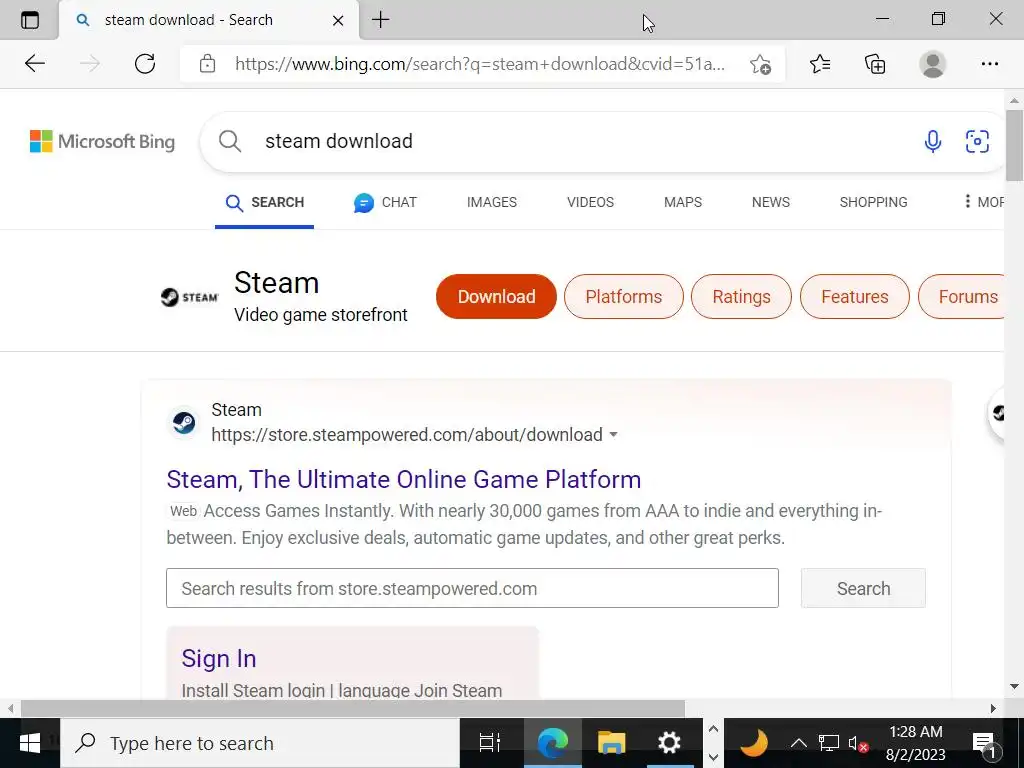This screenshot has width=1024, height=768.
Task: Open the browser profile icon
Action: pos(933,64)
